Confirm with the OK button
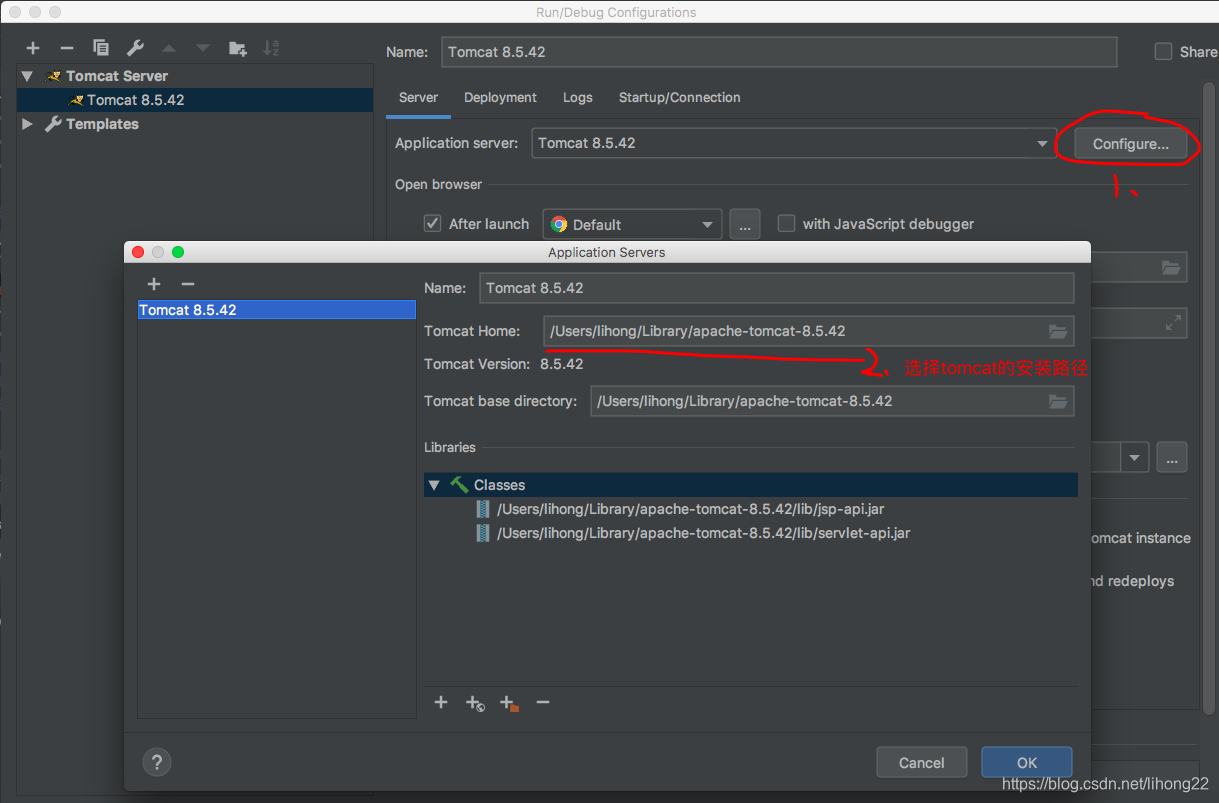 (1026, 761)
